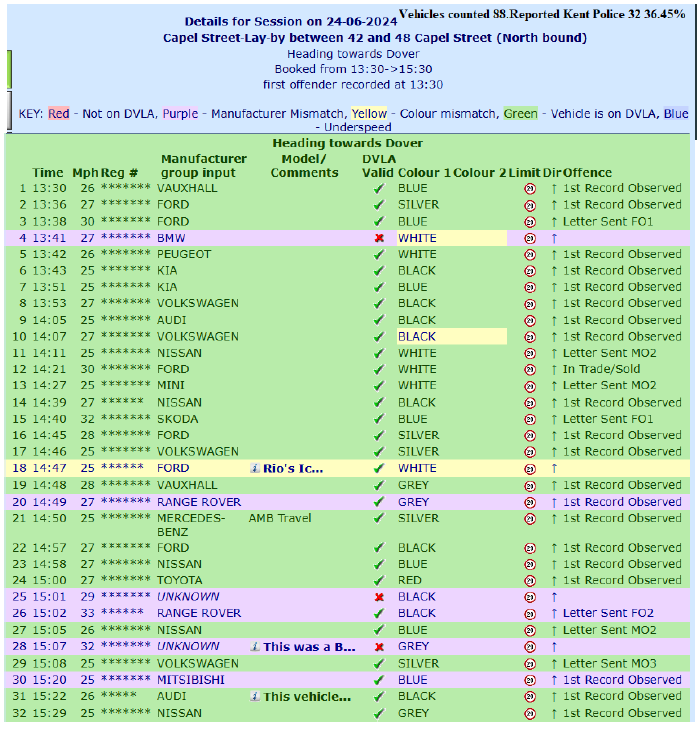Click green tick in row 9 AUDI

(379, 320)
